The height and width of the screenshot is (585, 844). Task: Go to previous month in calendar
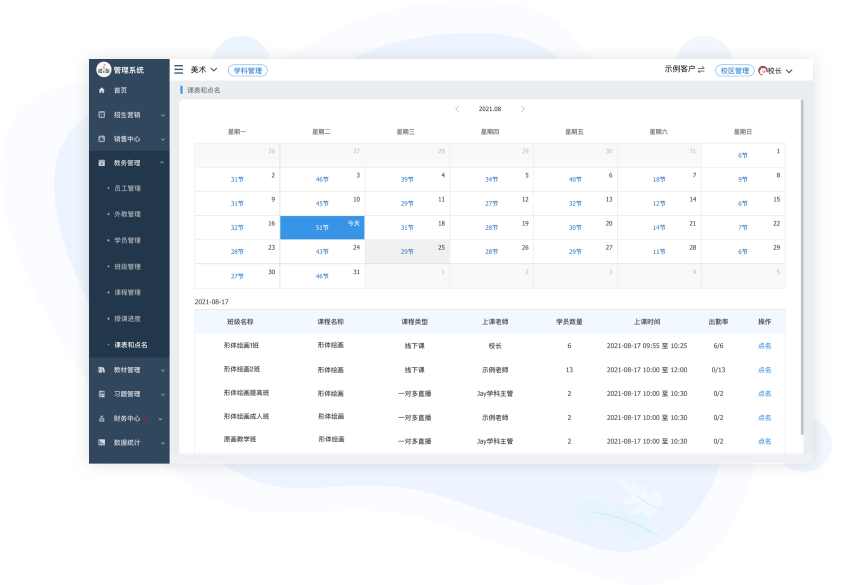coord(457,109)
